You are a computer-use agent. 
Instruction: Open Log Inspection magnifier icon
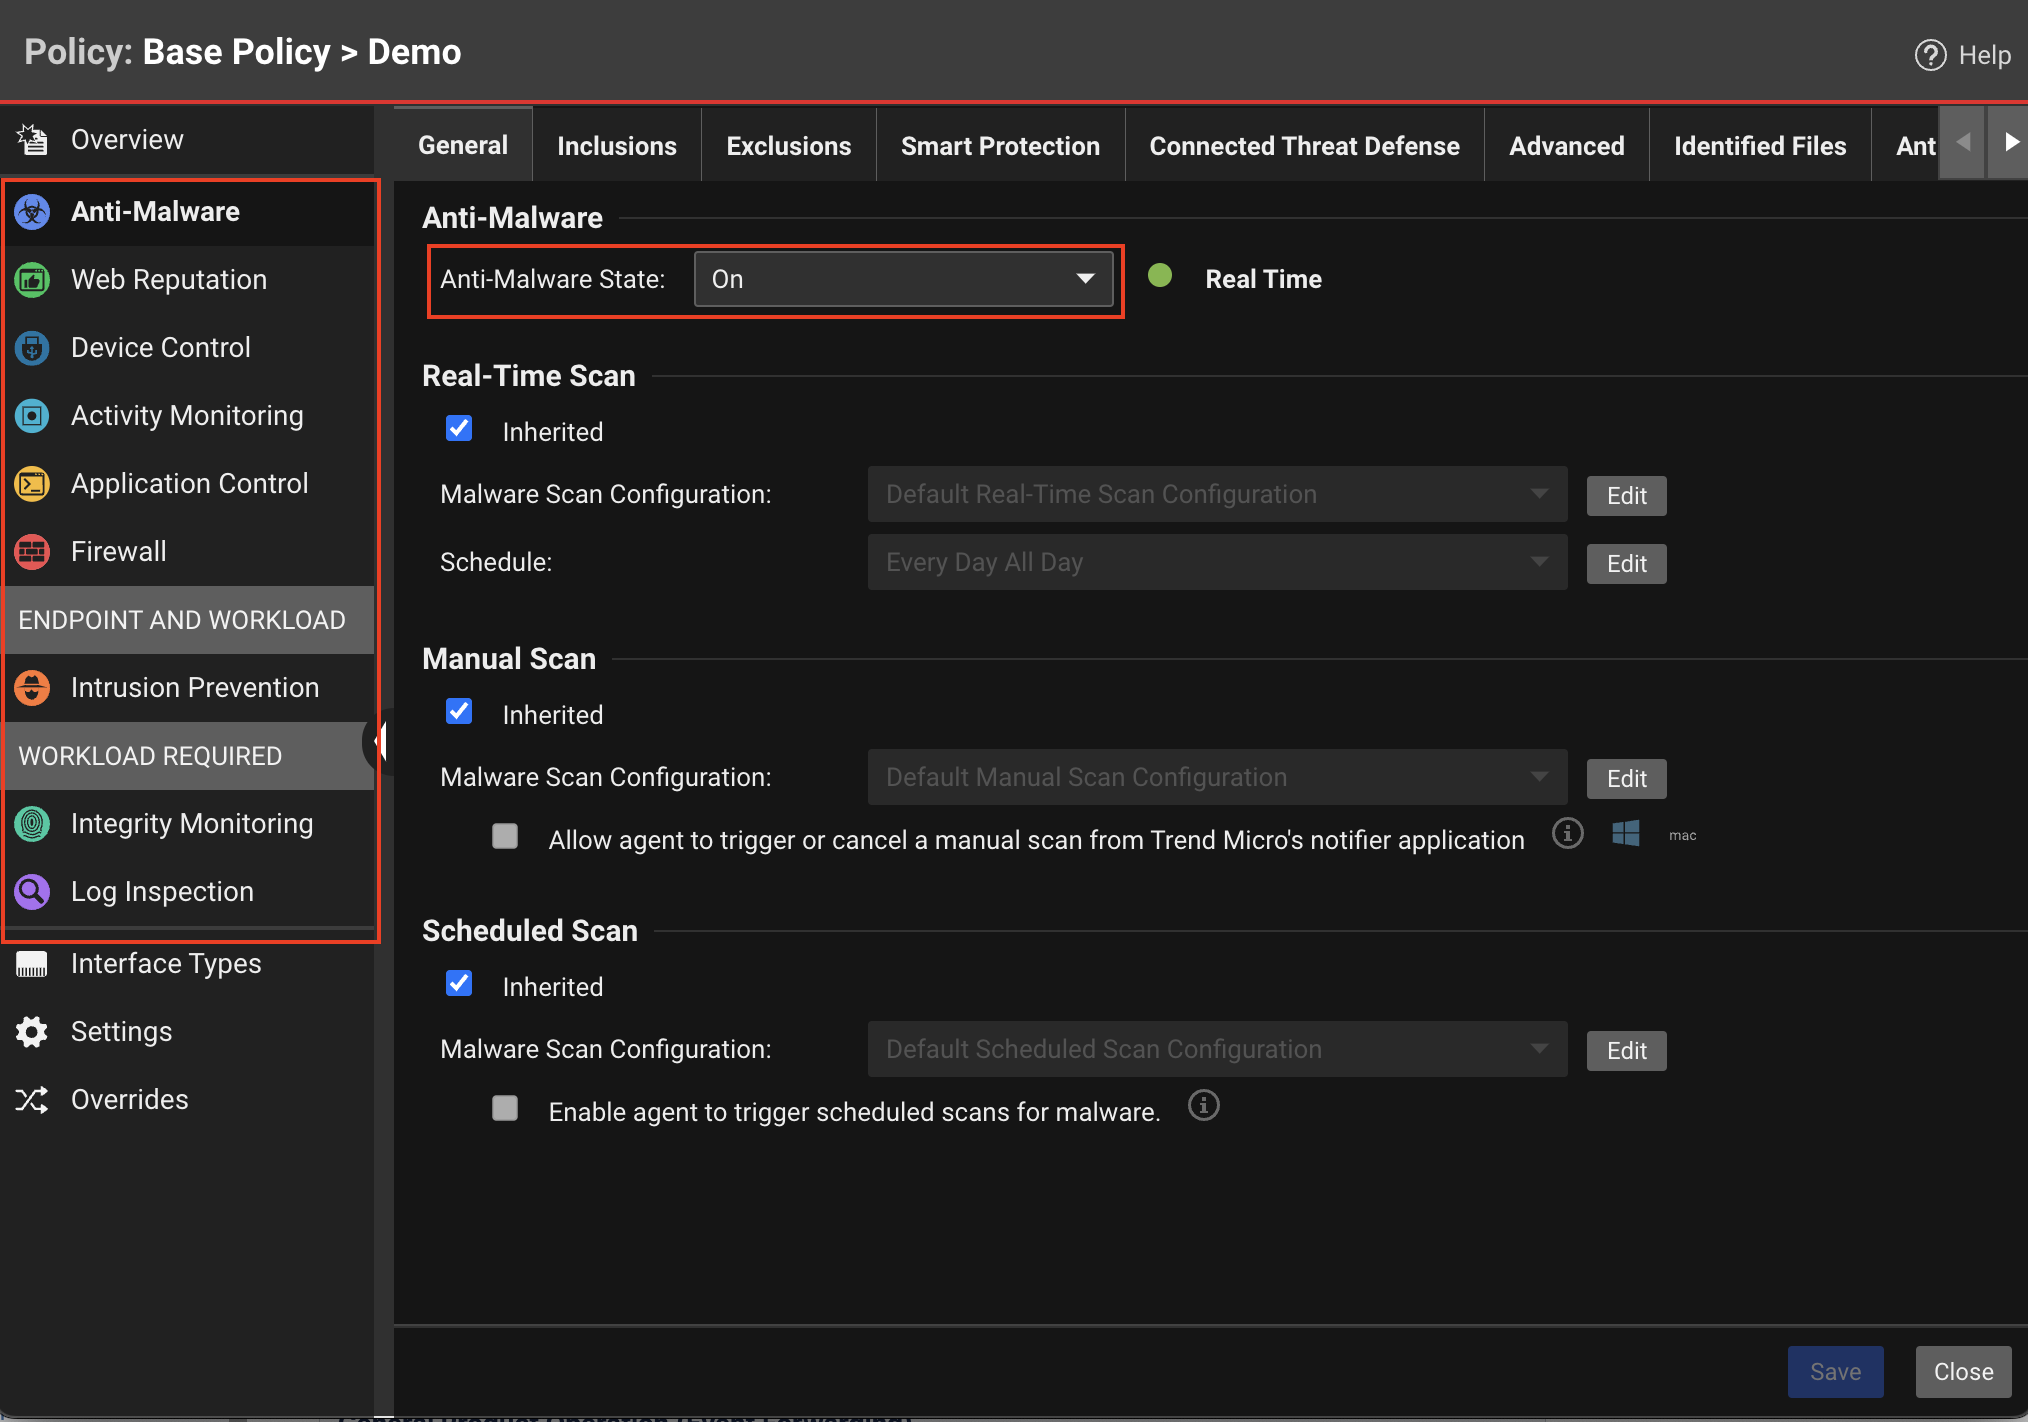pos(32,892)
